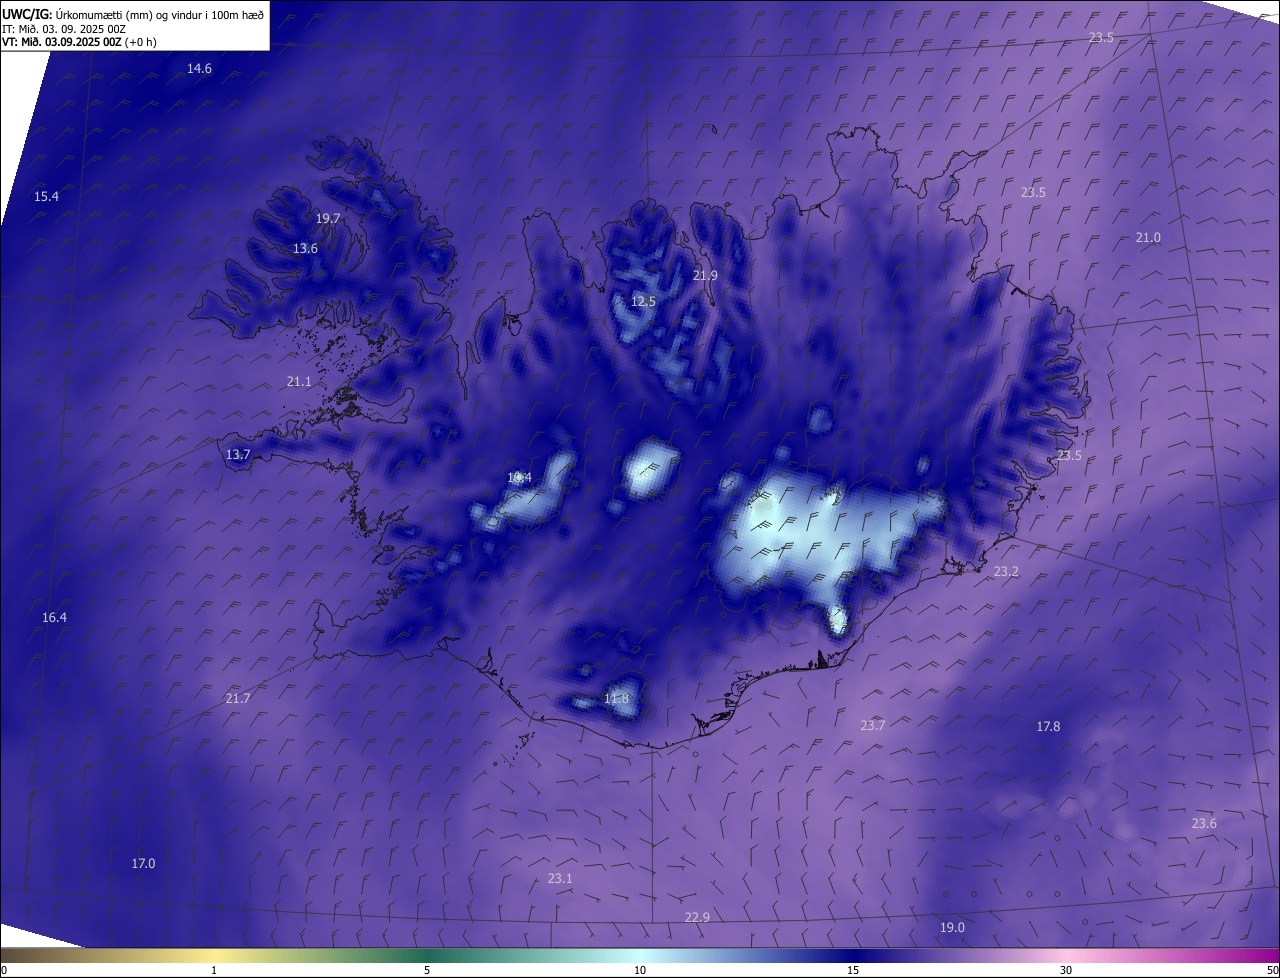Click the 13.7 value label
The width and height of the screenshot is (1280, 978).
238,455
